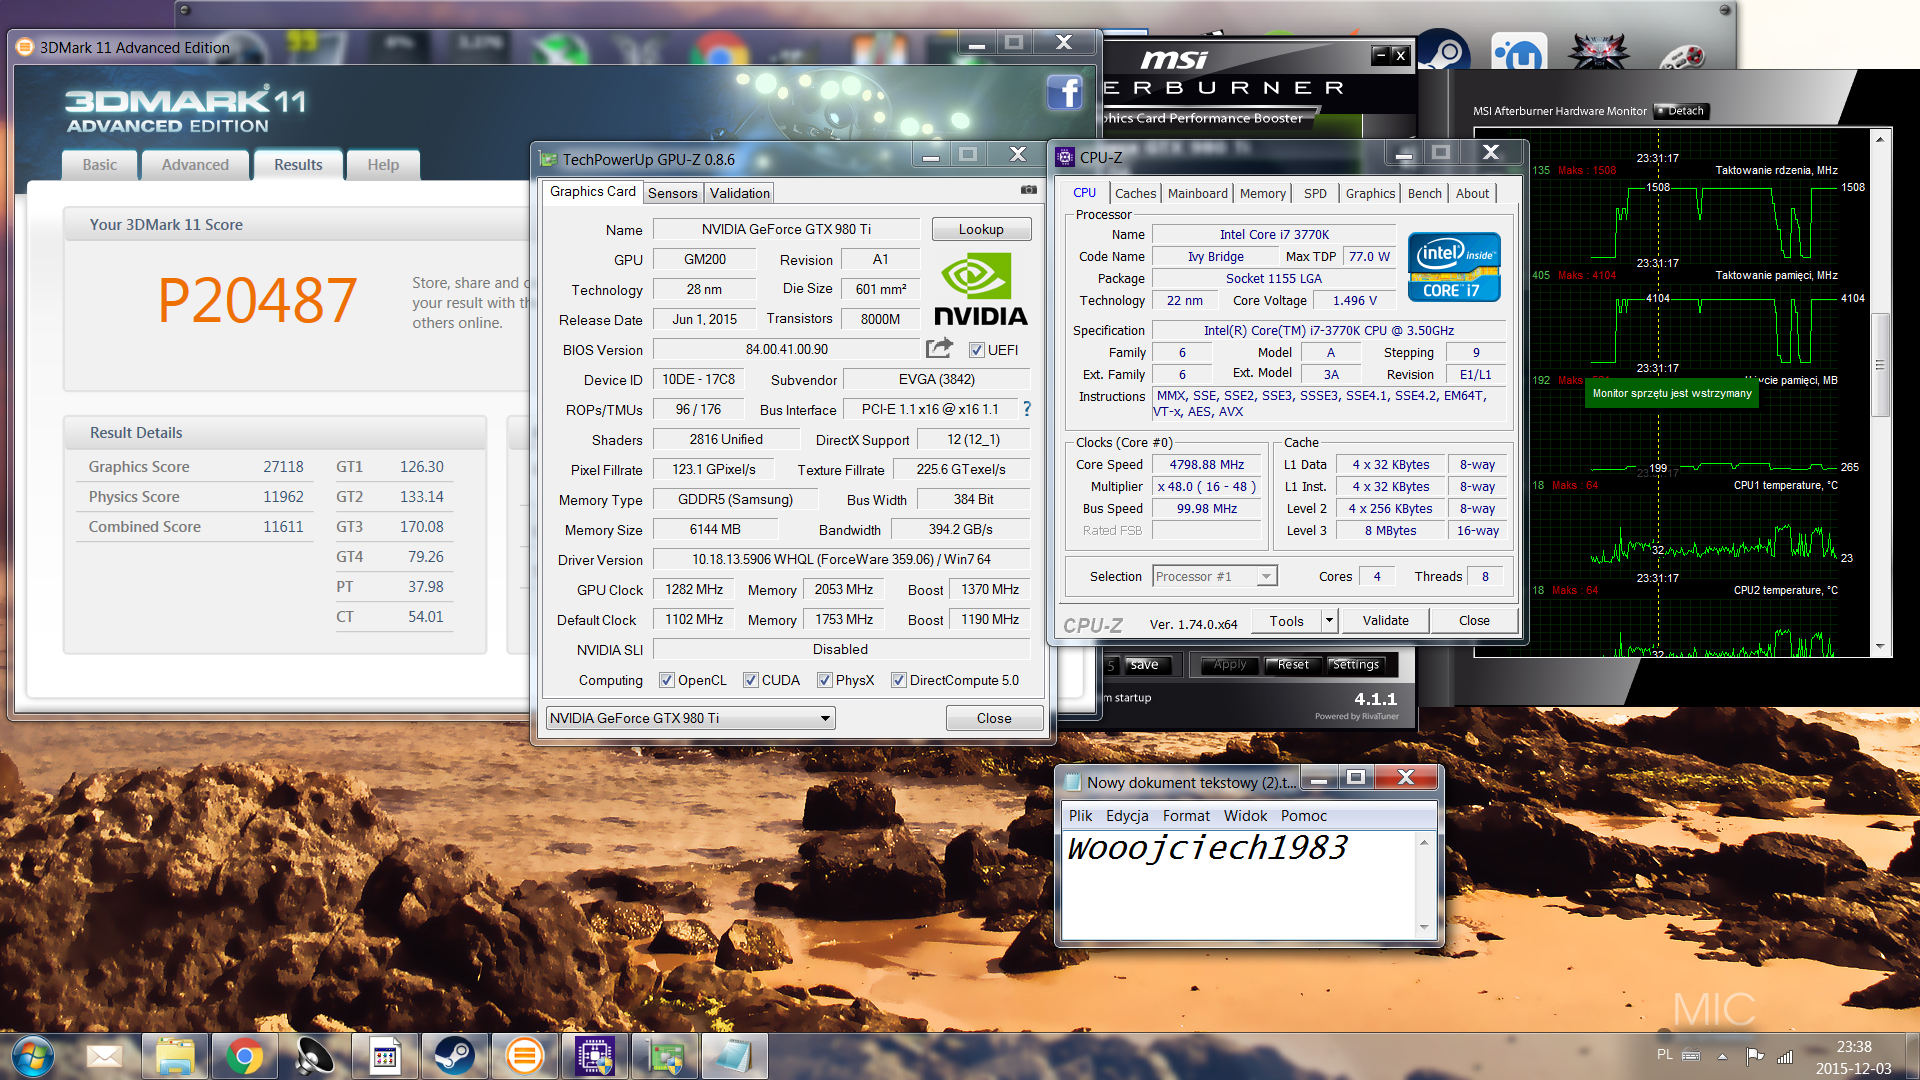Open the mail icon in taskbar

(x=104, y=1056)
